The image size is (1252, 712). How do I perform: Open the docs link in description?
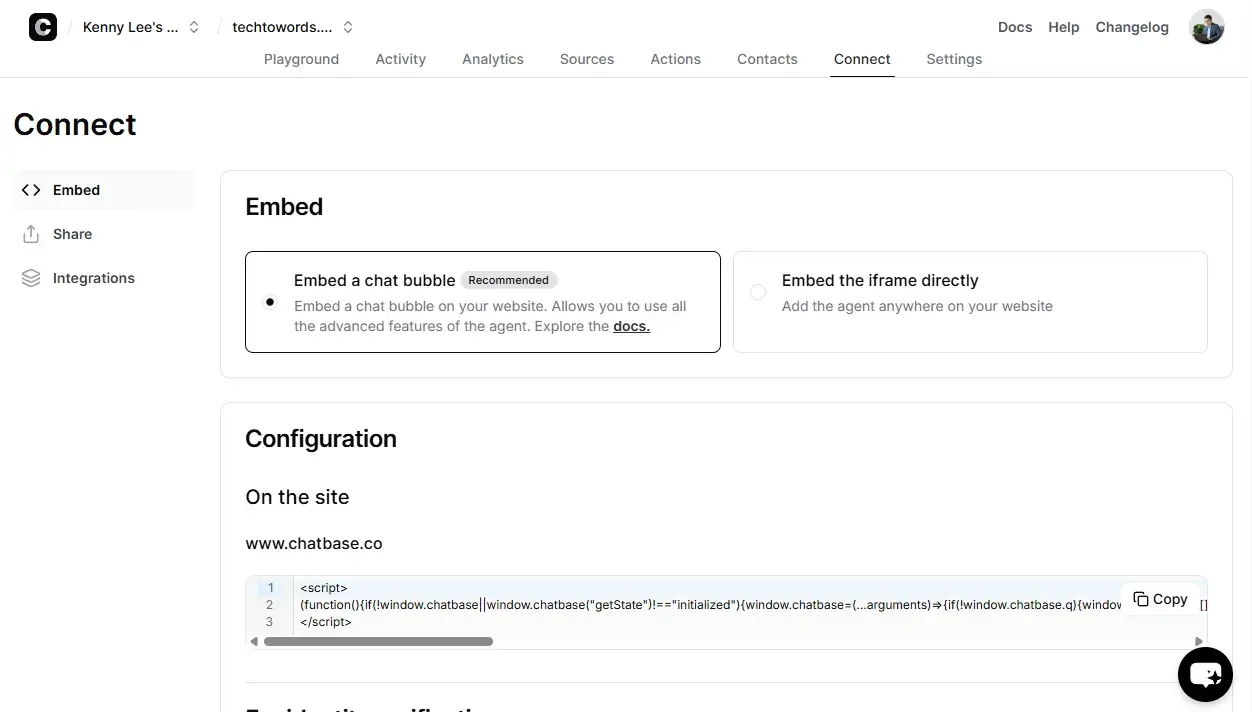pos(631,326)
